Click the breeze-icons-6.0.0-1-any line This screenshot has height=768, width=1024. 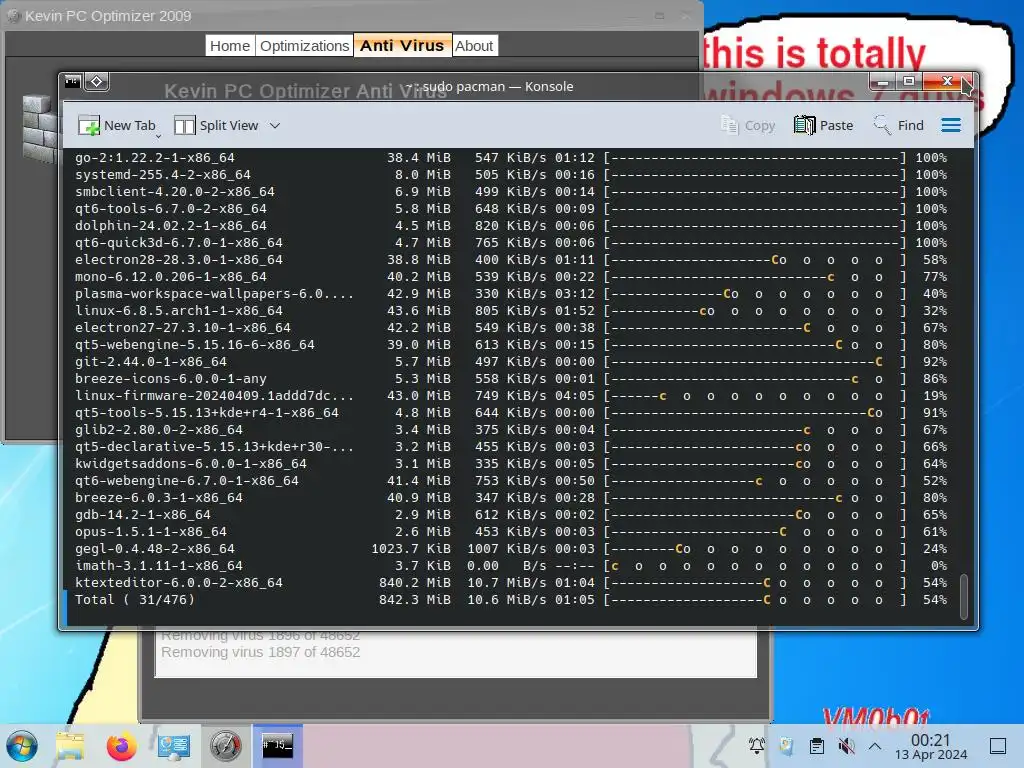click(511, 378)
